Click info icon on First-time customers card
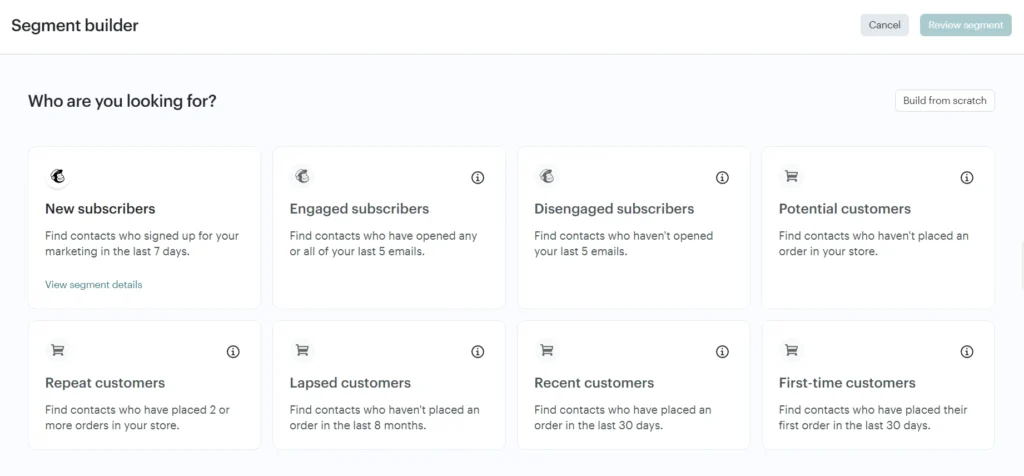The width and height of the screenshot is (1024, 476). pos(966,352)
